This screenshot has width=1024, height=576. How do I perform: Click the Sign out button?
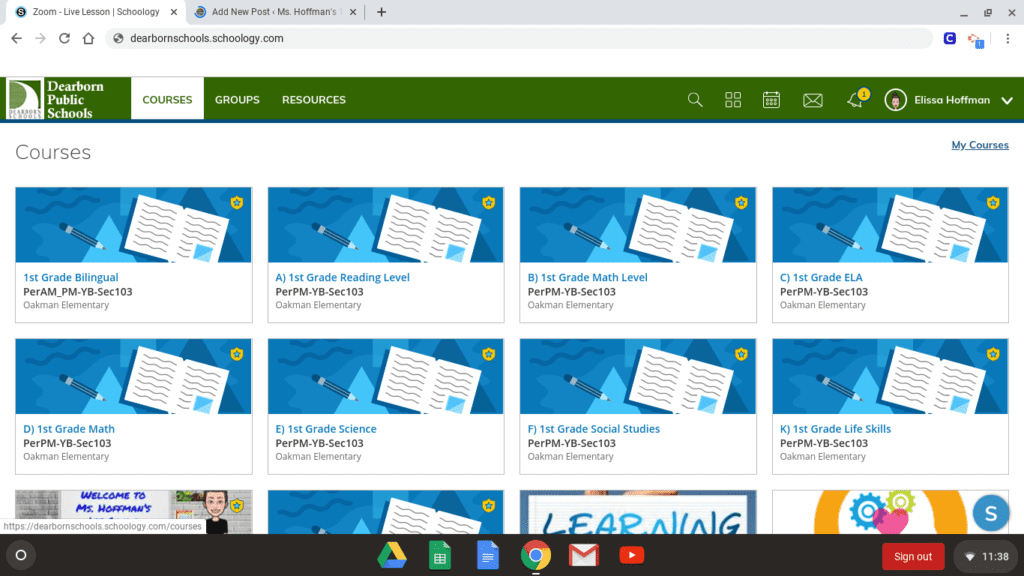912,556
